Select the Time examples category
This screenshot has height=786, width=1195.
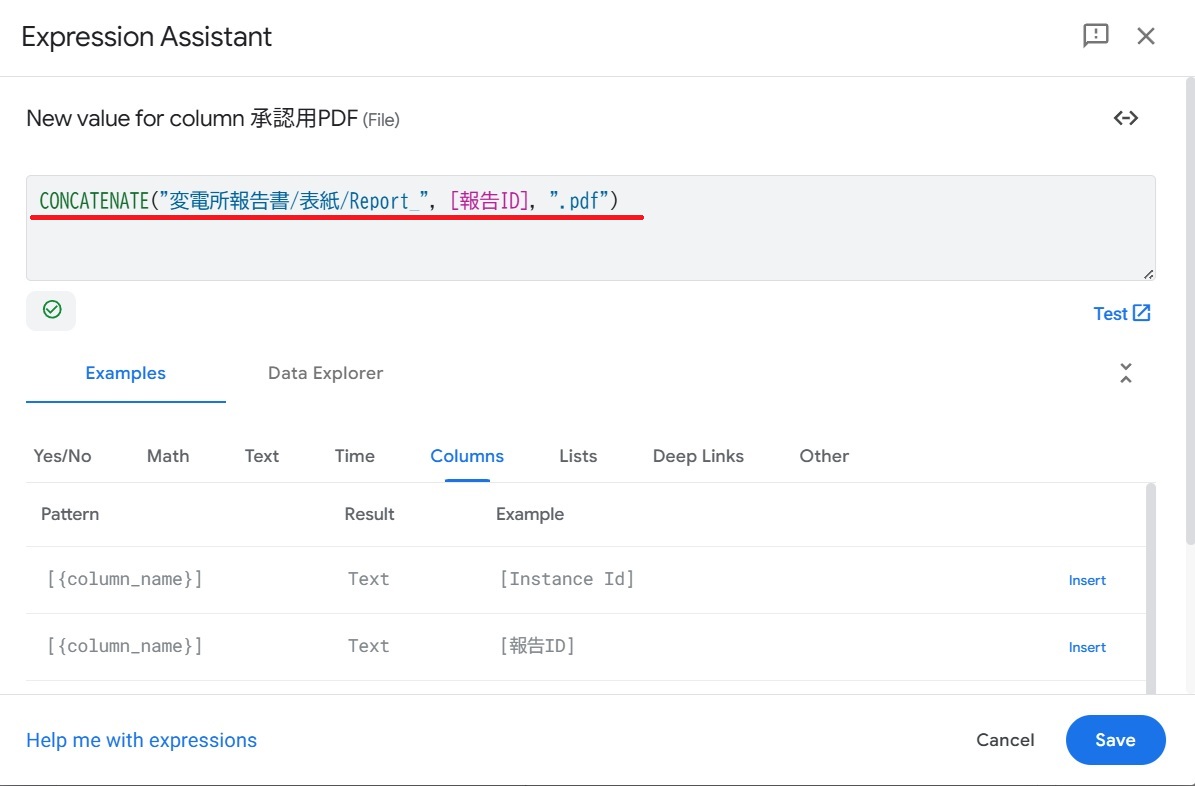[354, 456]
